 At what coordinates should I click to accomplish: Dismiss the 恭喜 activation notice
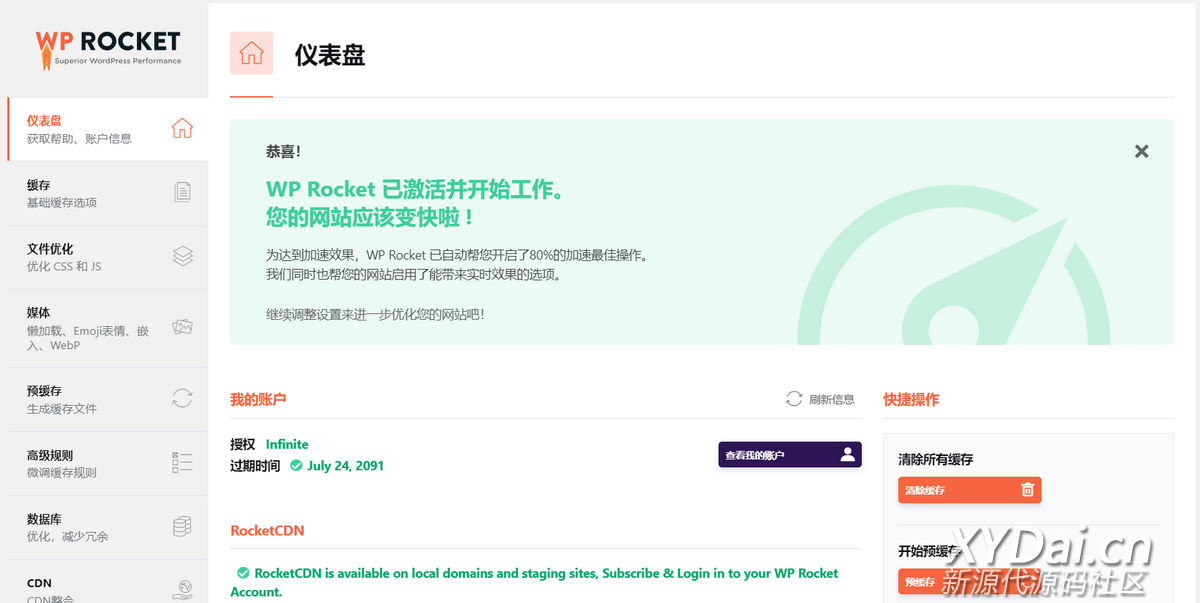pos(1141,152)
